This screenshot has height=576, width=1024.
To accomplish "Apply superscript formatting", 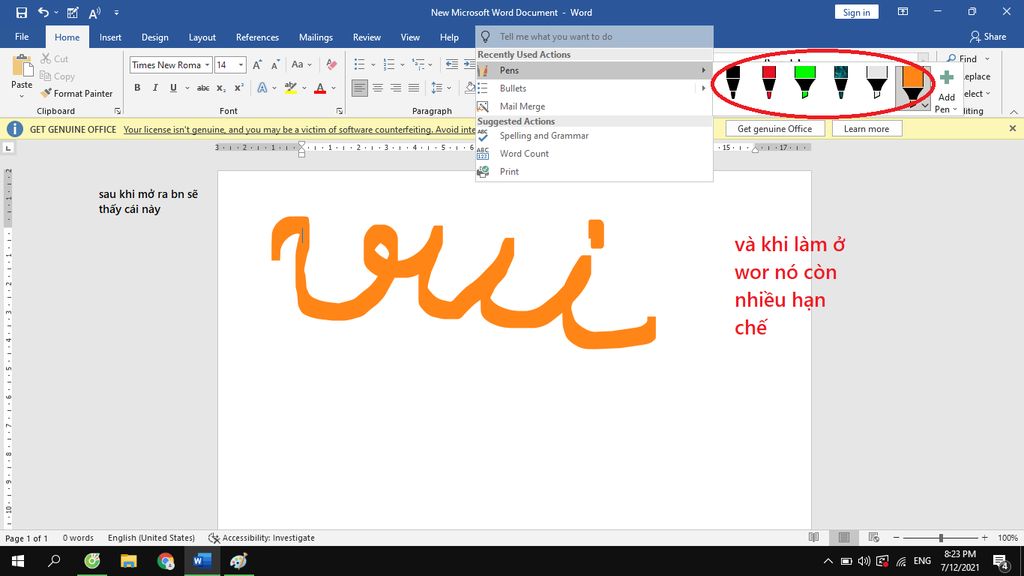I will (239, 88).
